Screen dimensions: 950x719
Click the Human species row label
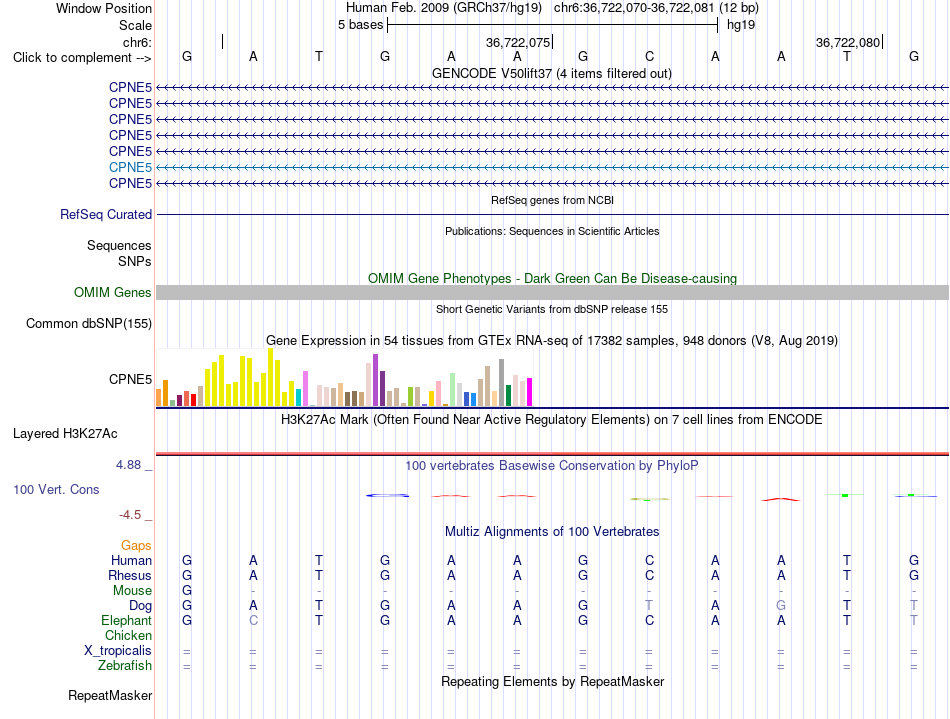click(131, 560)
